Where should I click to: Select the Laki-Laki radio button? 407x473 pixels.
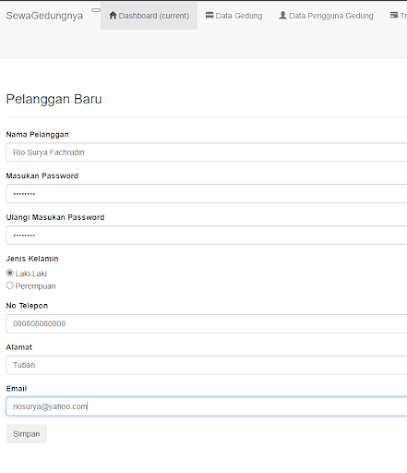click(x=10, y=273)
